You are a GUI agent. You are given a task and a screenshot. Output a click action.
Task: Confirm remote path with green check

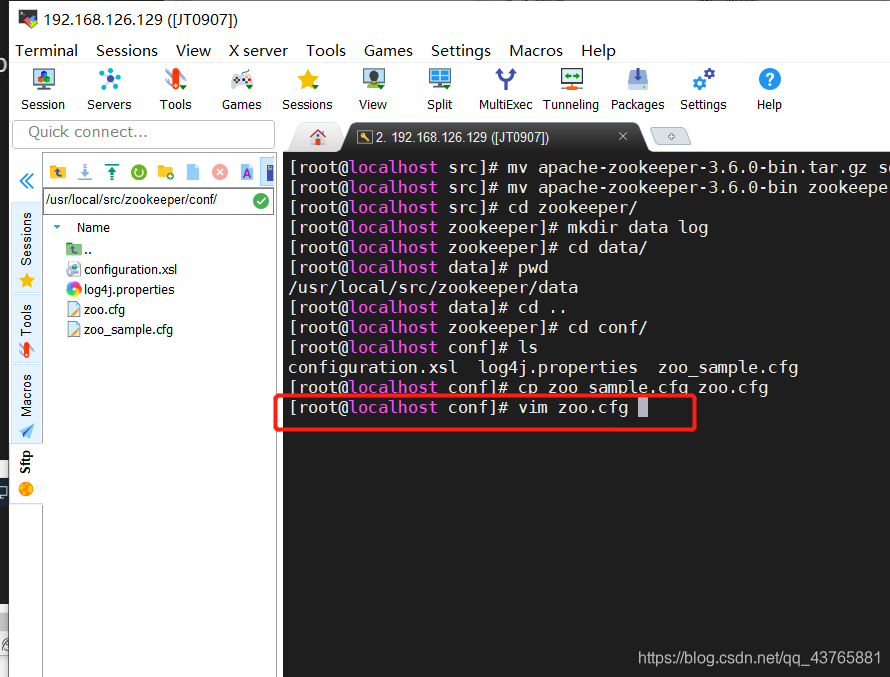(261, 201)
